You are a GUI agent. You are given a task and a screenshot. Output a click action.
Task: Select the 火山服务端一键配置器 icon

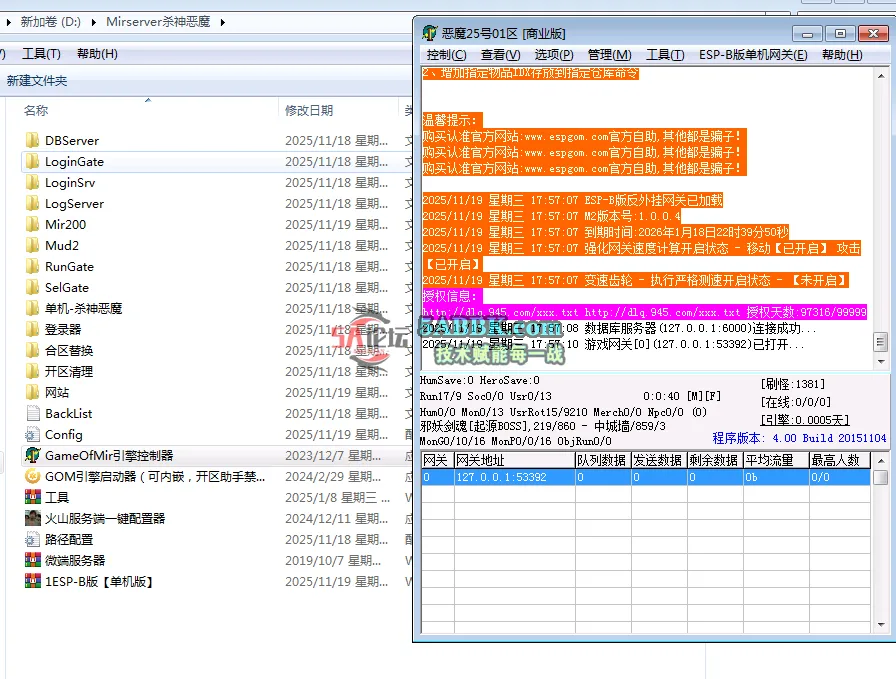[32, 518]
